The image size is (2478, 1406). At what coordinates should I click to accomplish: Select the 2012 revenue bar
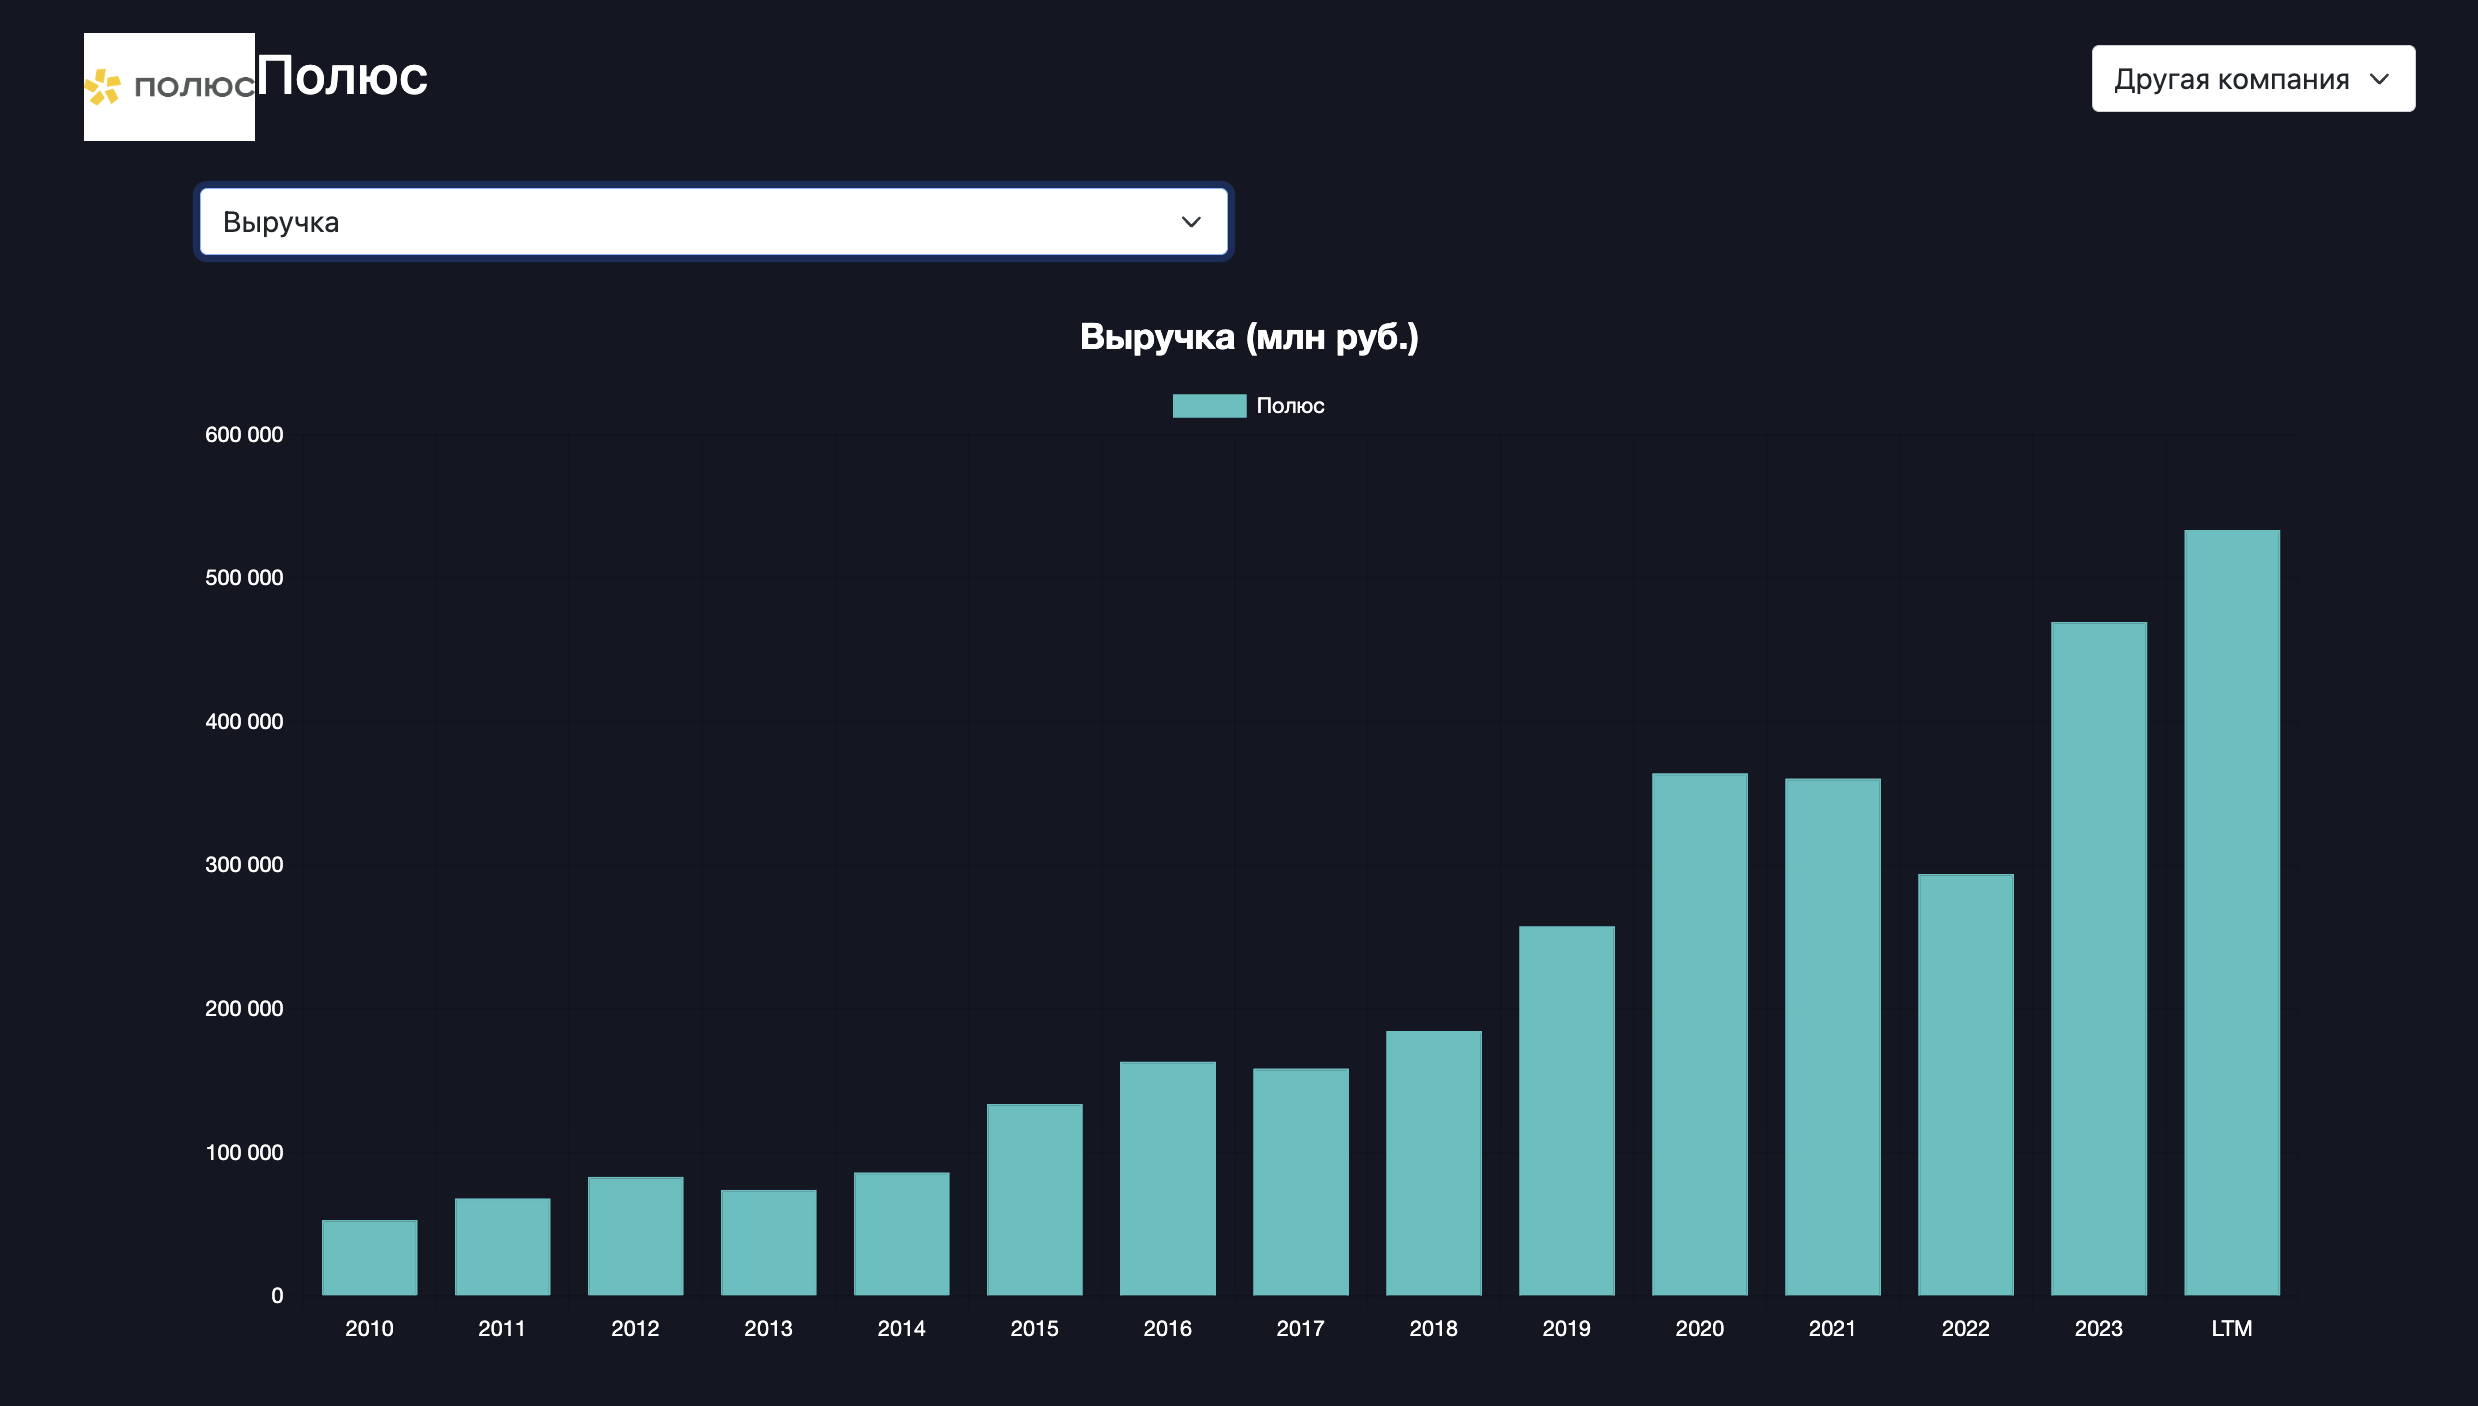tap(635, 1236)
